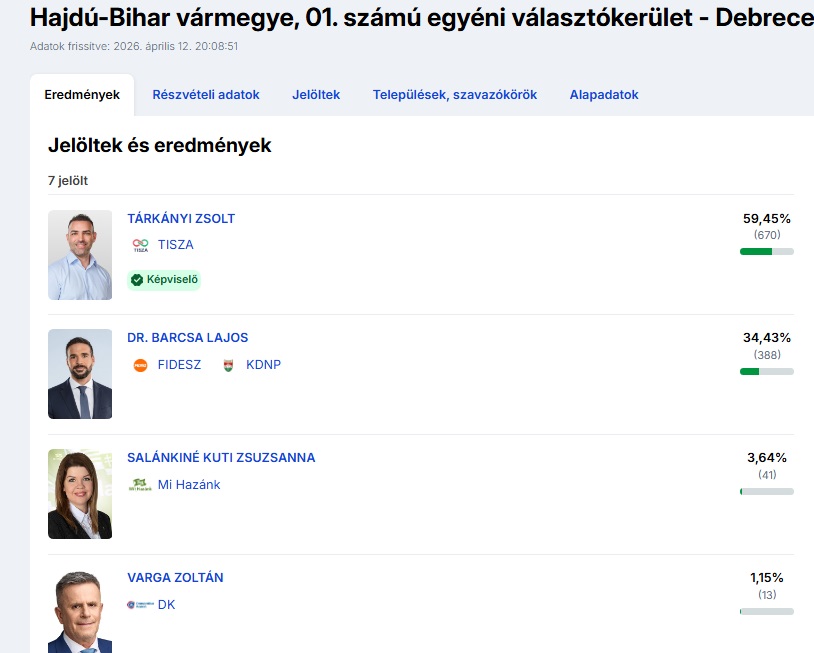
Task: Click Dr. Barcsa Lajos's portrait photo
Action: pos(80,374)
